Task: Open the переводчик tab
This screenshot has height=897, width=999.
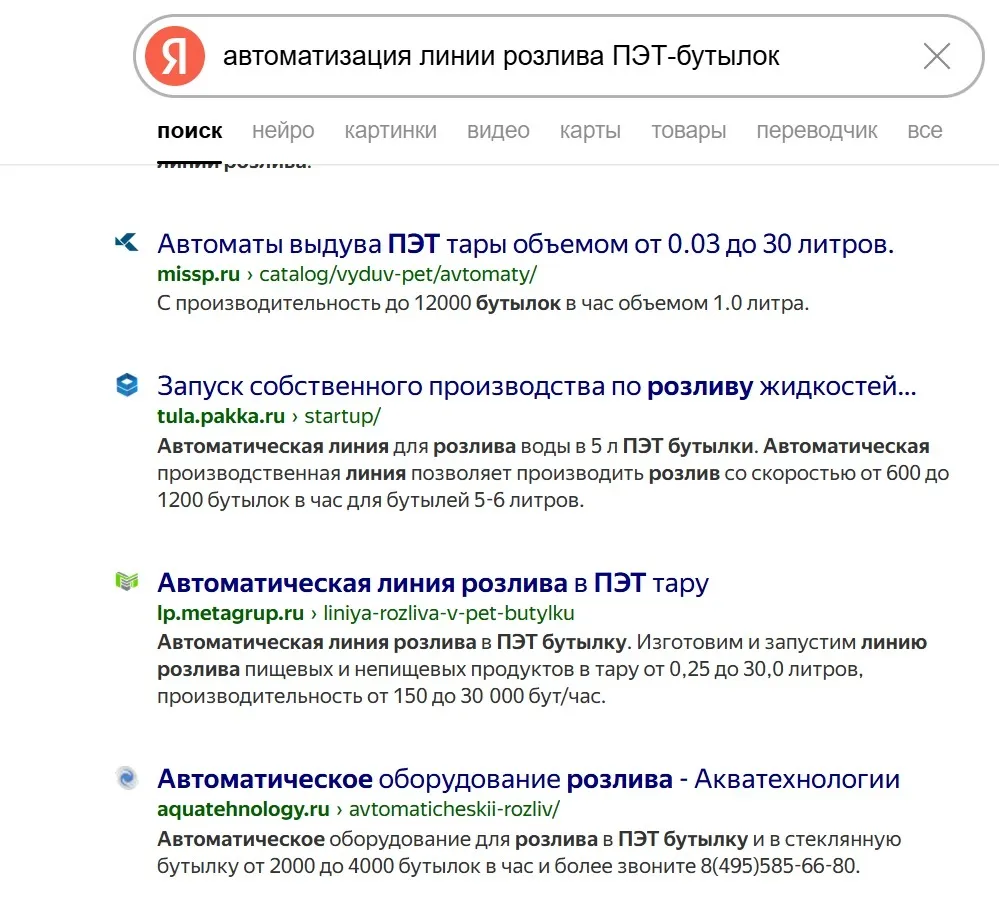Action: [x=818, y=130]
